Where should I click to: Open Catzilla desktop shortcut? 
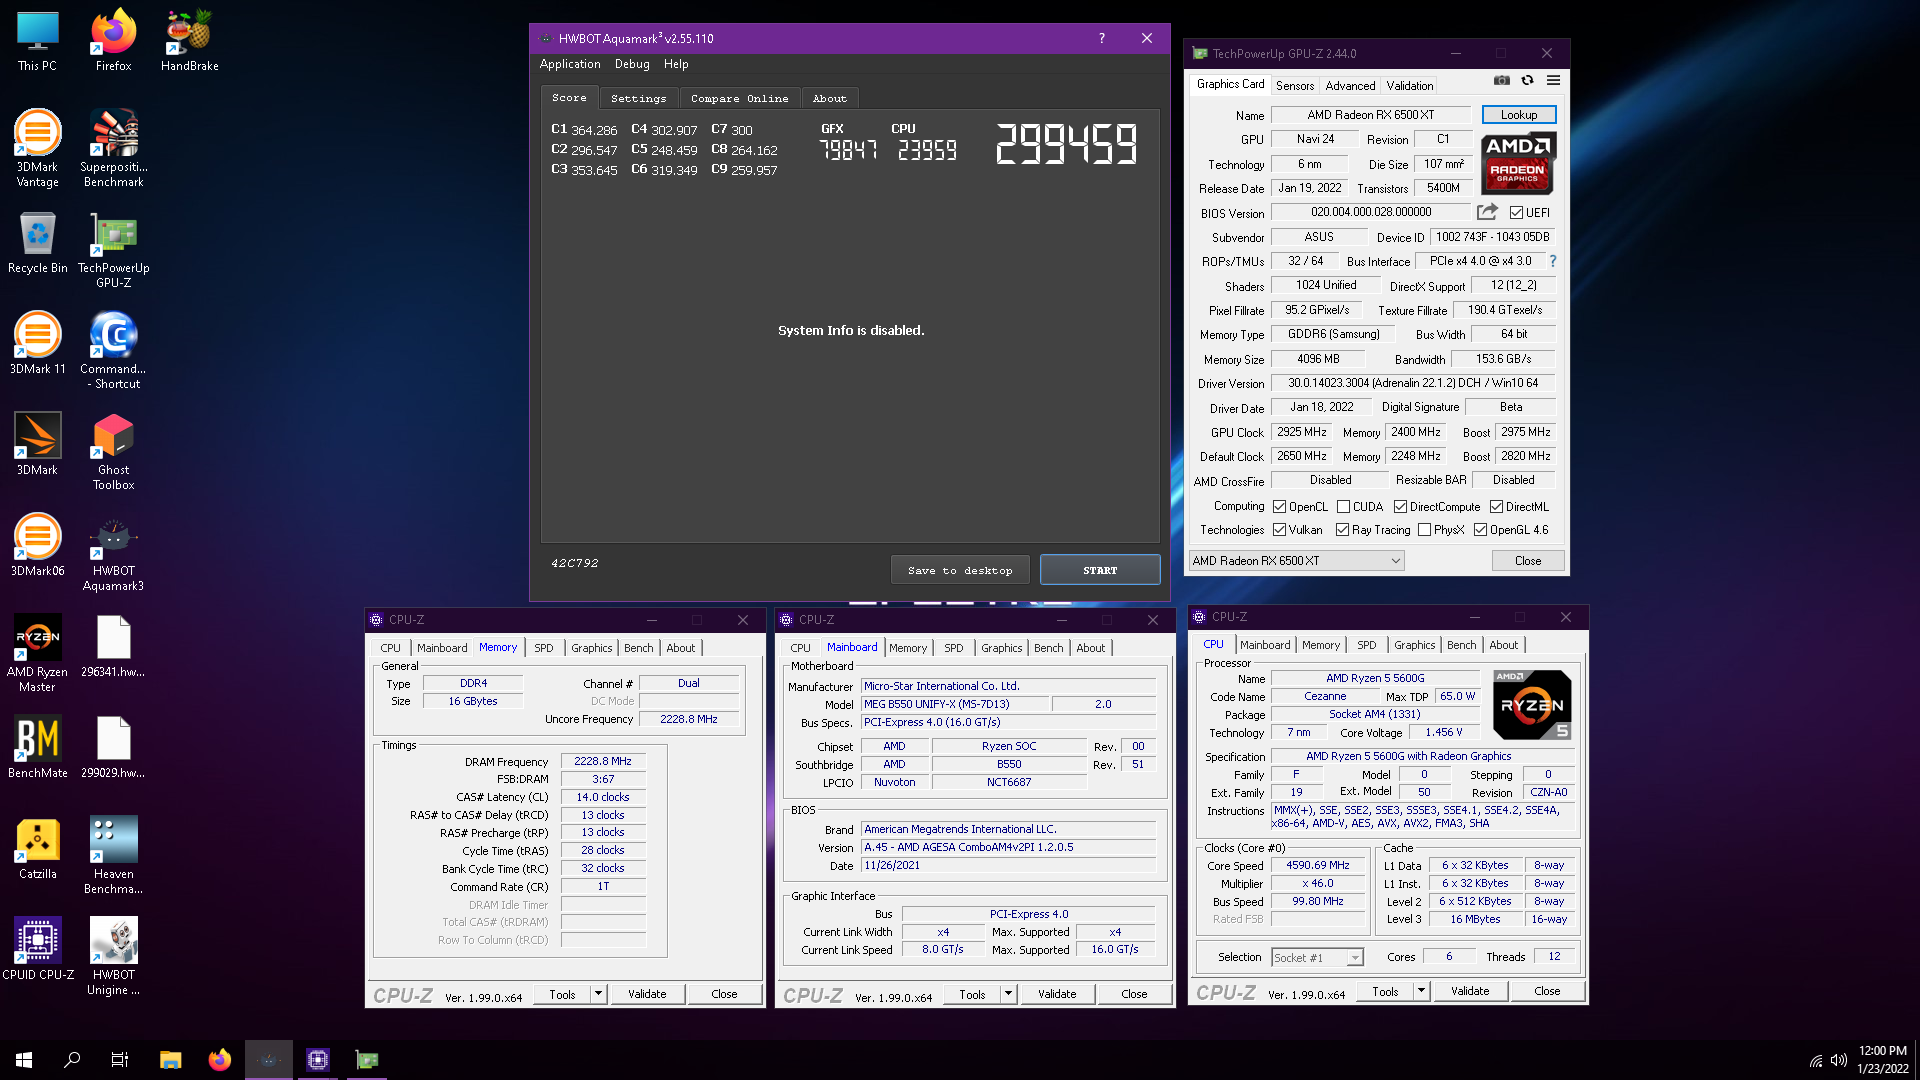point(37,848)
